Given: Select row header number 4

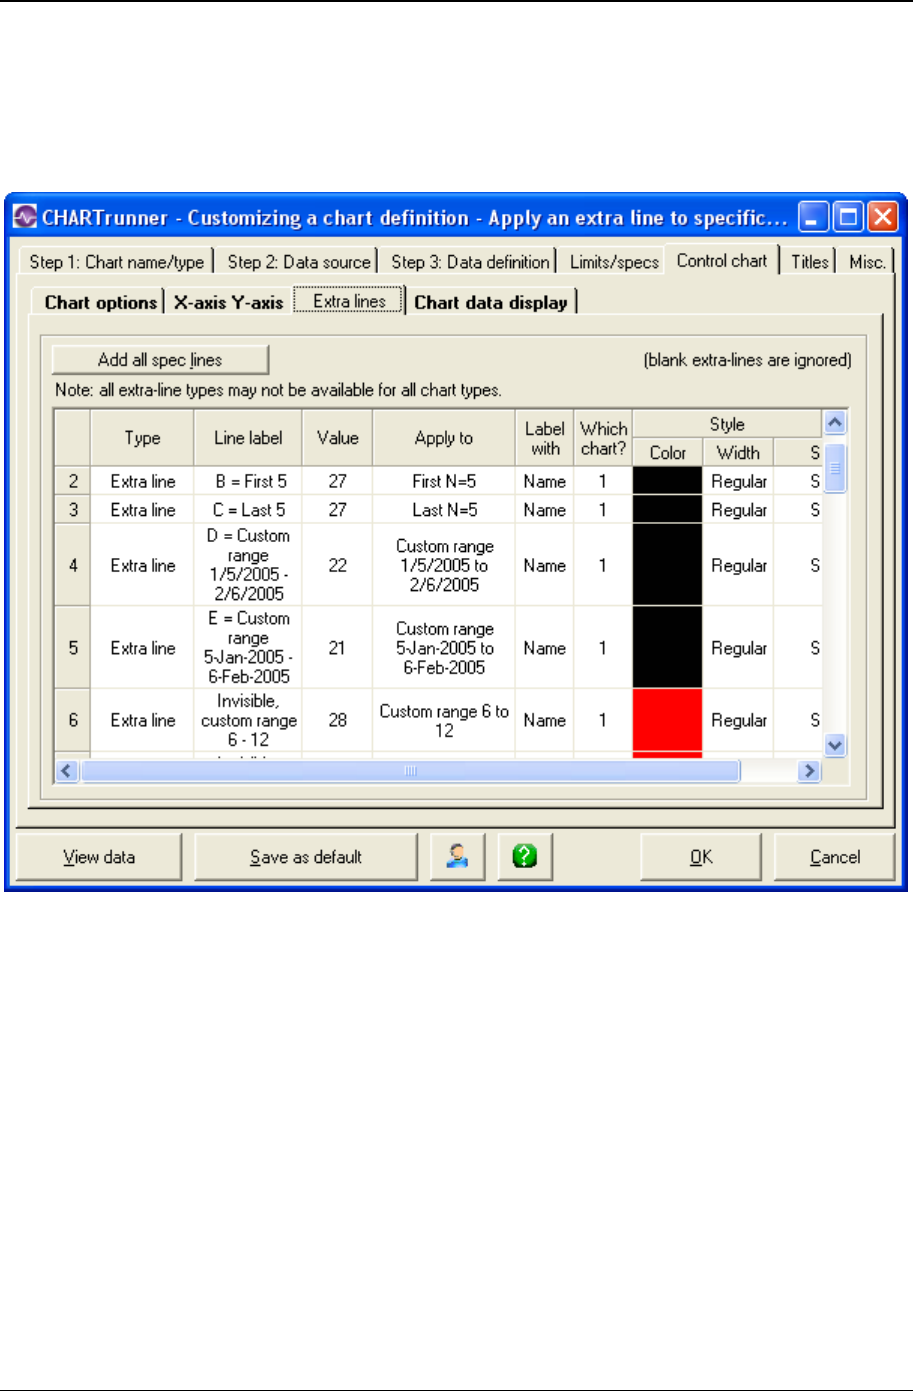Looking at the screenshot, I should [73, 565].
